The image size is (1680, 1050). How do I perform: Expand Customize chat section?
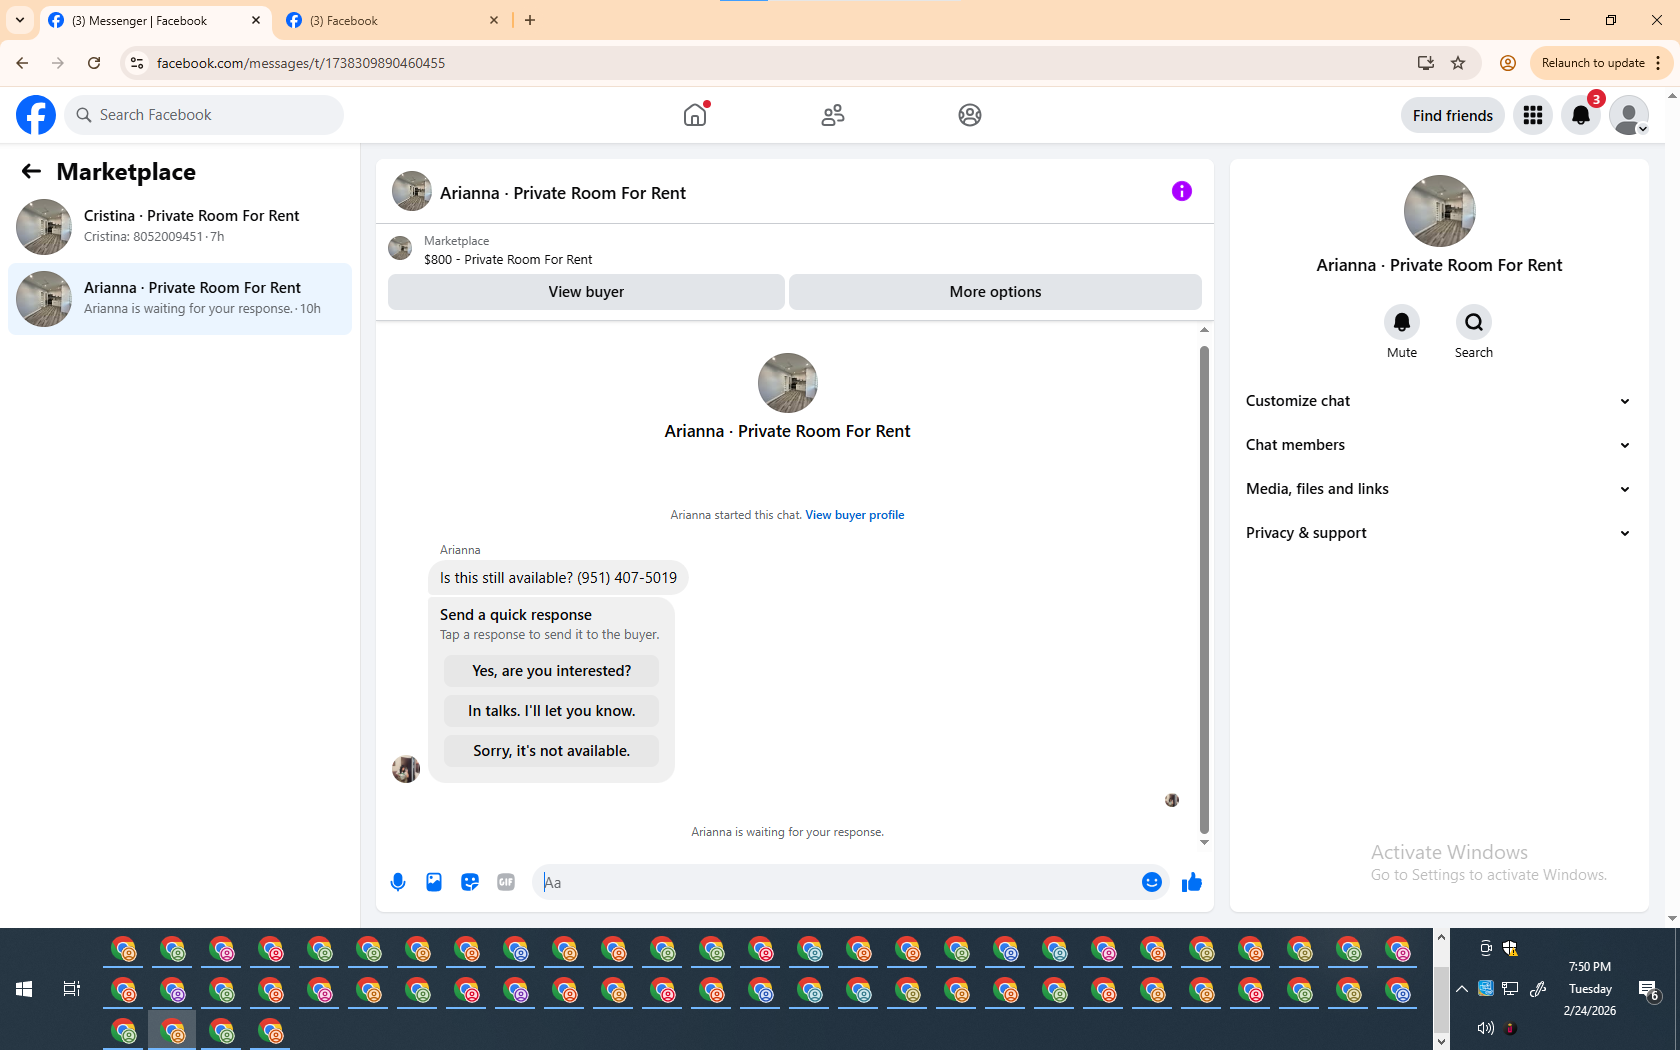point(1439,401)
